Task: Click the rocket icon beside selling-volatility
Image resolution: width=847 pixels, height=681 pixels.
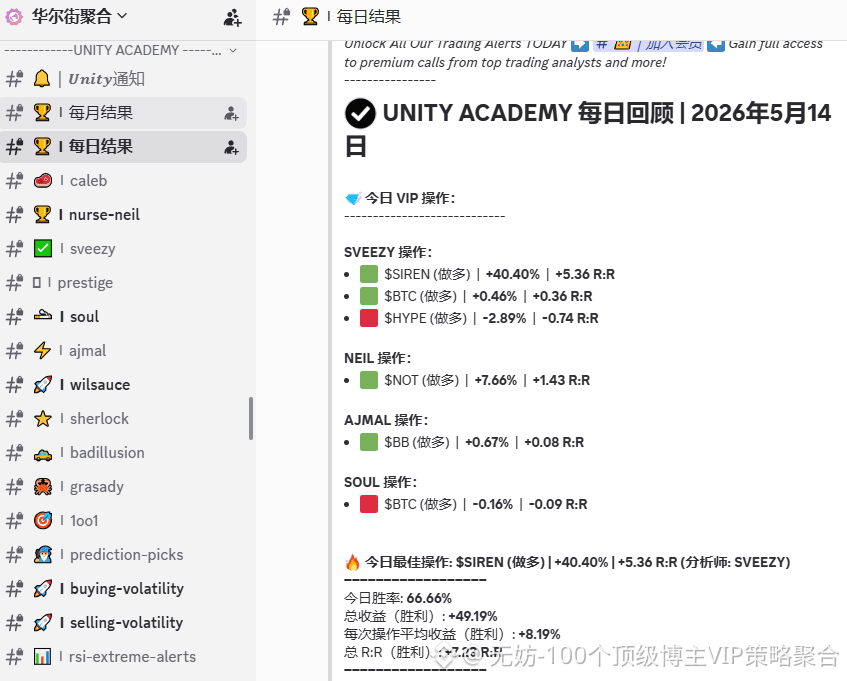Action: 43,623
